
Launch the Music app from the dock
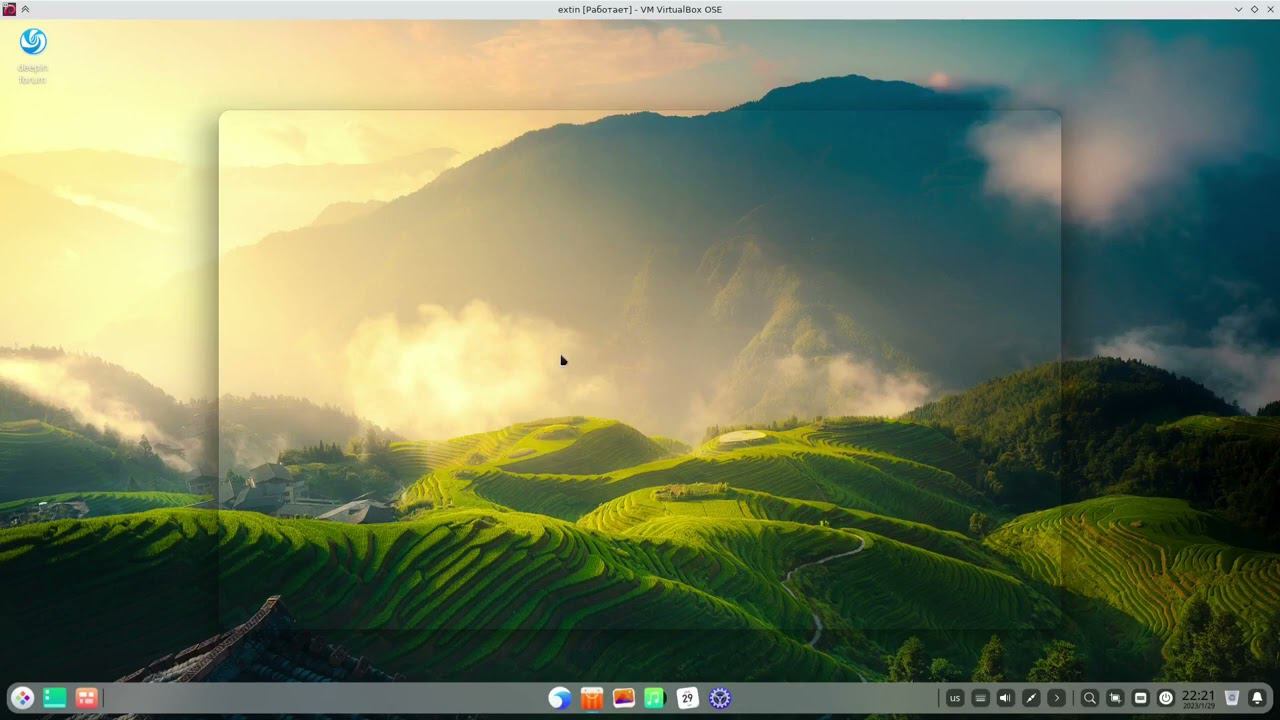click(655, 698)
